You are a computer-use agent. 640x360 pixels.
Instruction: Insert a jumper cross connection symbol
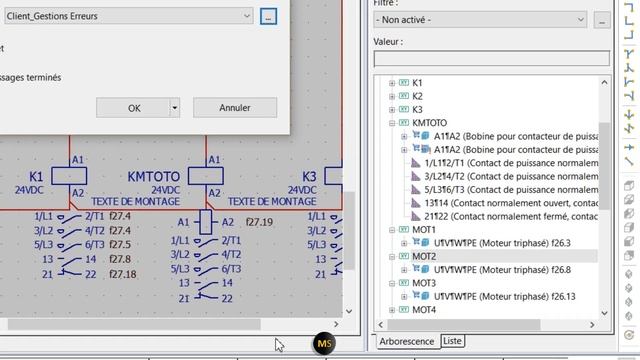point(629,115)
